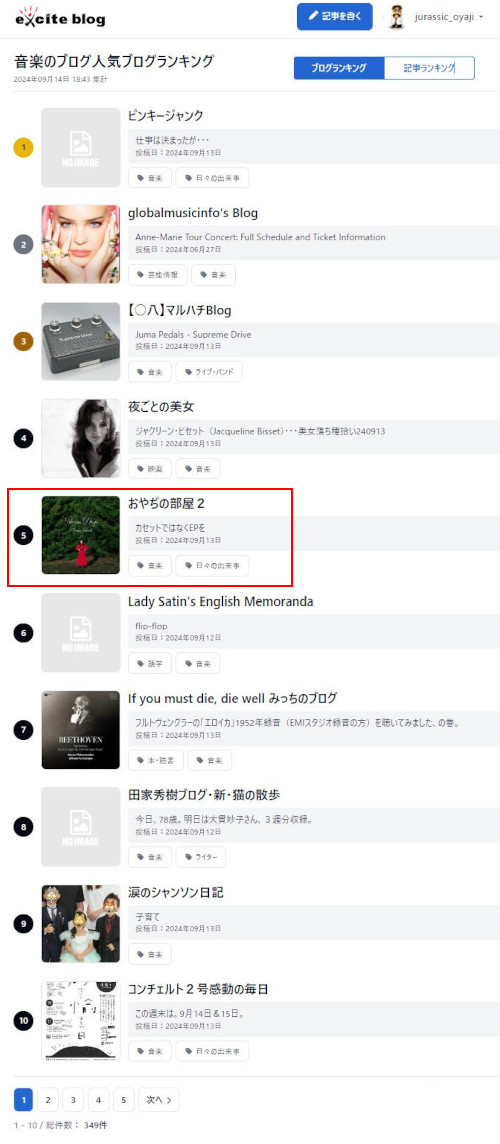
Task: Click the ライター tag chip
Action: tap(201, 857)
